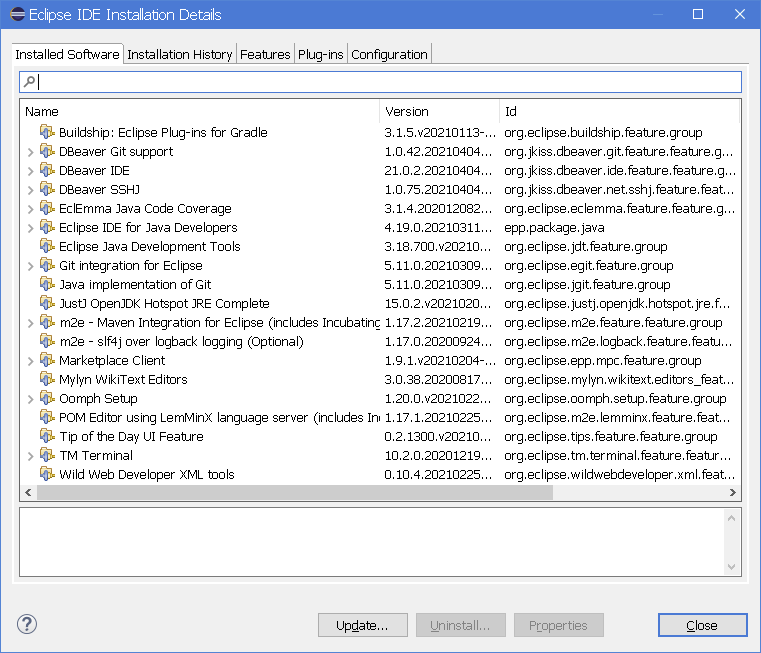Click the DBeaver SSHJ feature icon

(47, 189)
